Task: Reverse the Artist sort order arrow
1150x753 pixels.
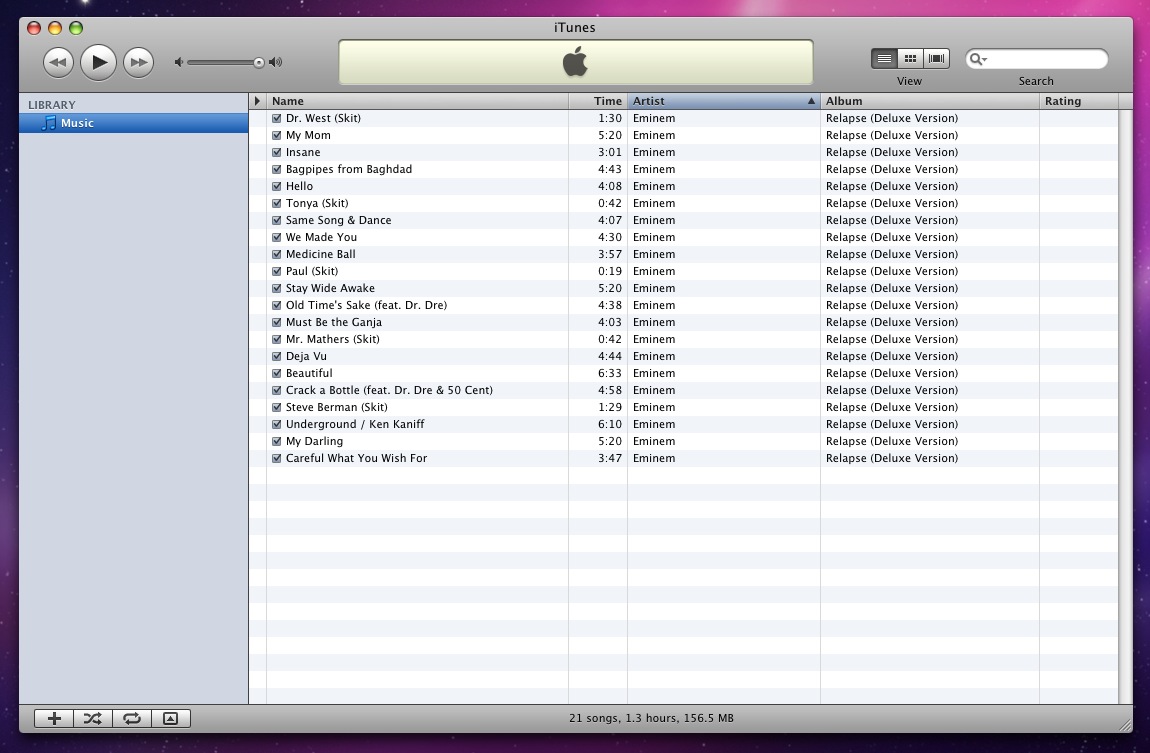Action: 811,101
